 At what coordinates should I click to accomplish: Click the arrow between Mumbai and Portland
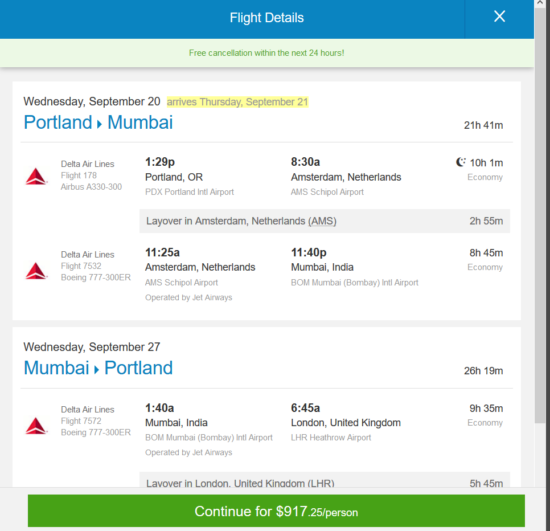coord(96,369)
